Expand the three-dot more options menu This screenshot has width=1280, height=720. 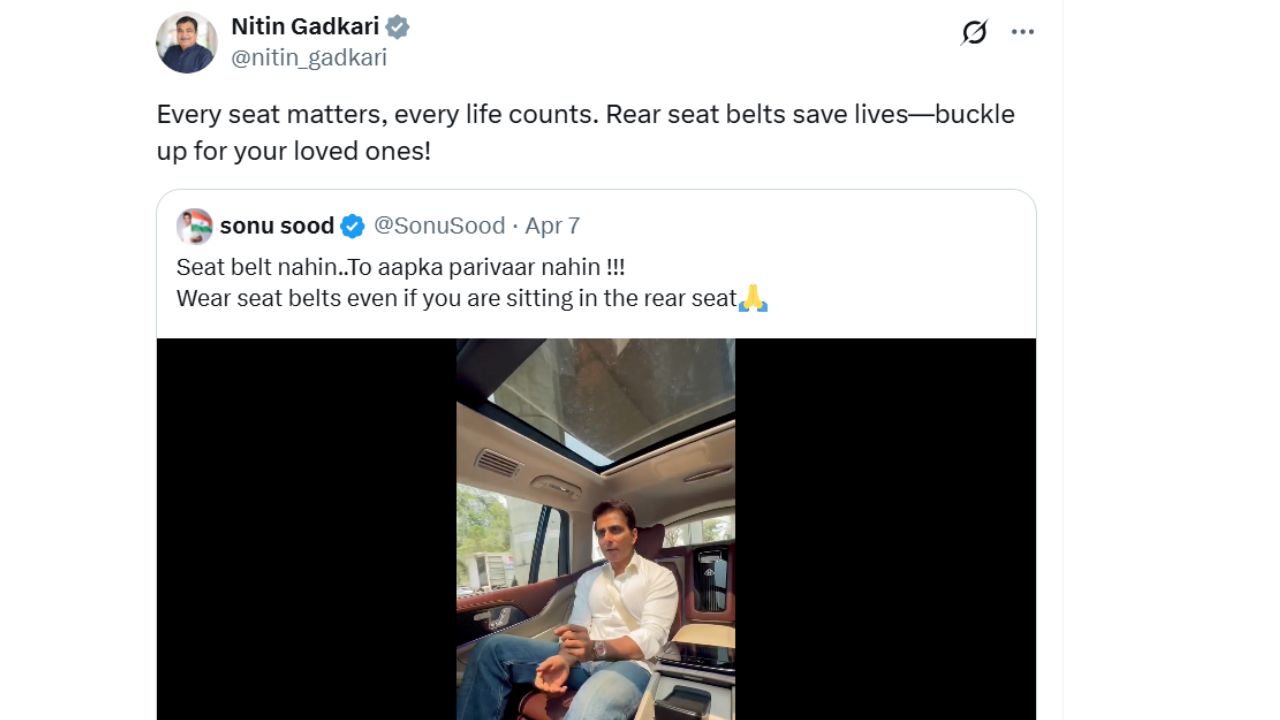point(1022,32)
